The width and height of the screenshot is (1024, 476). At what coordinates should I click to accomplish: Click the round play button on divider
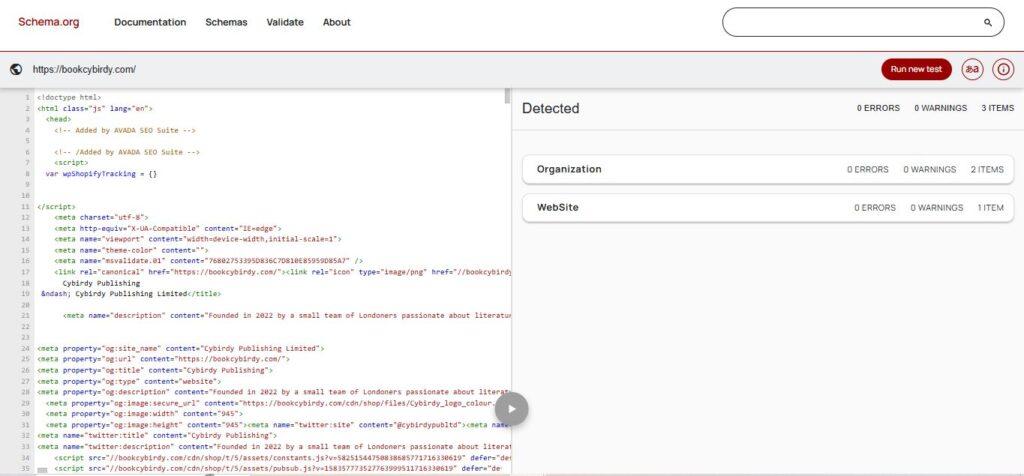pyautogui.click(x=511, y=409)
